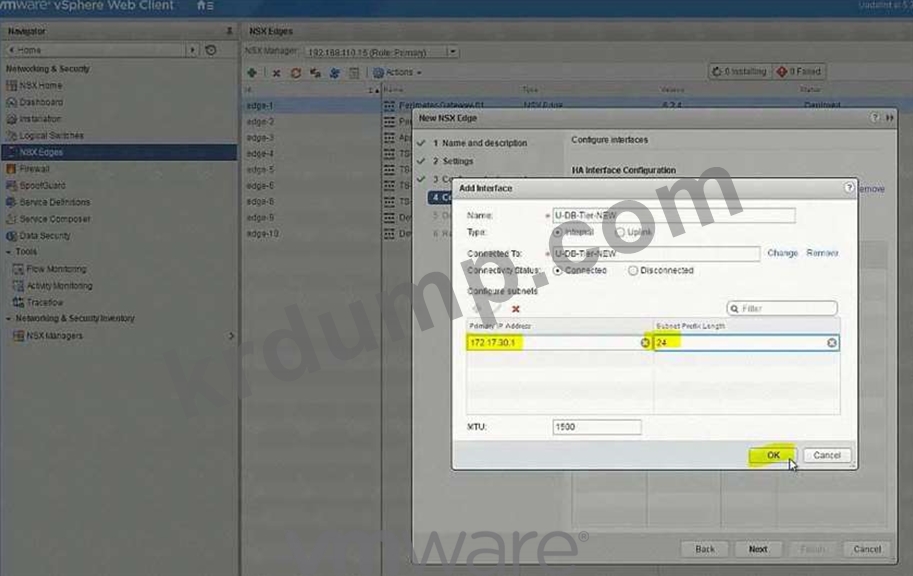Image resolution: width=913 pixels, height=576 pixels.
Task: Click the icon beside primary IP field
Action: pyautogui.click(x=645, y=343)
